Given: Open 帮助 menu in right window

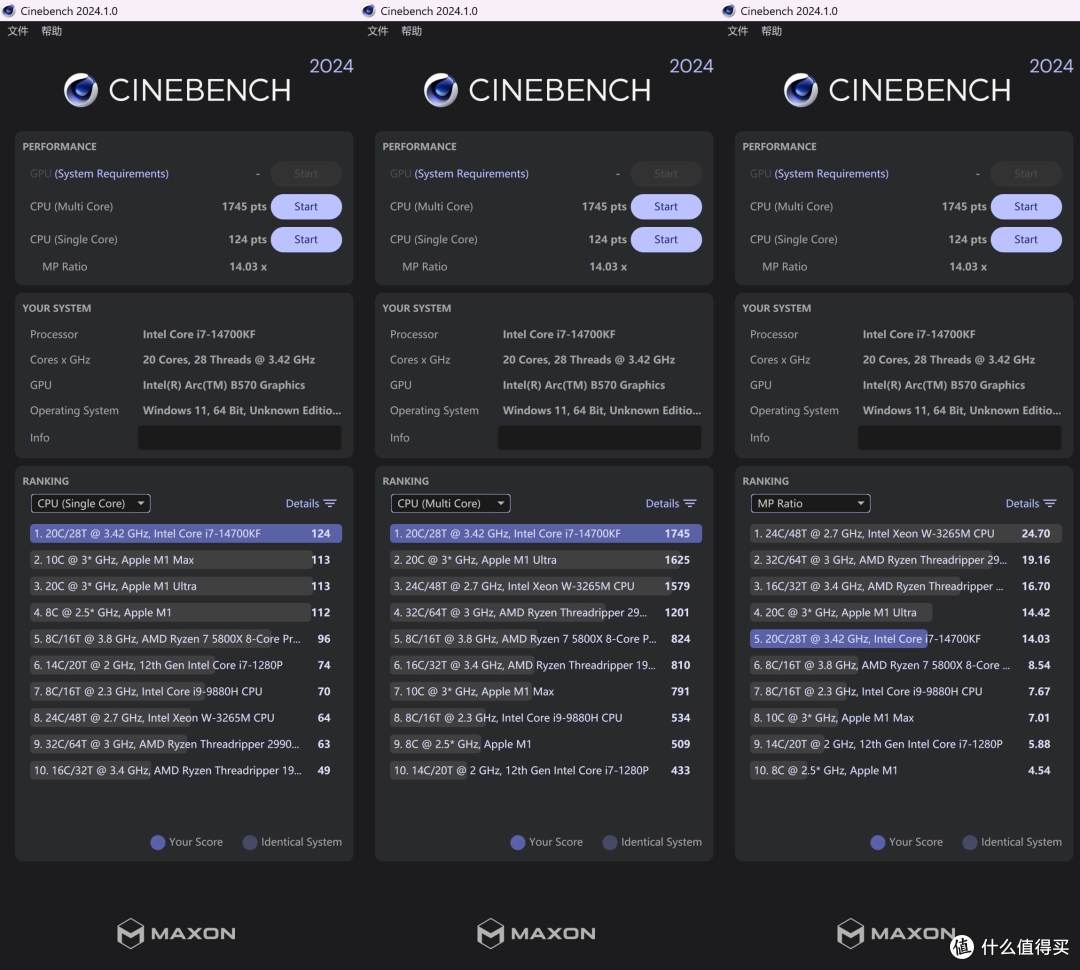Looking at the screenshot, I should 771,31.
